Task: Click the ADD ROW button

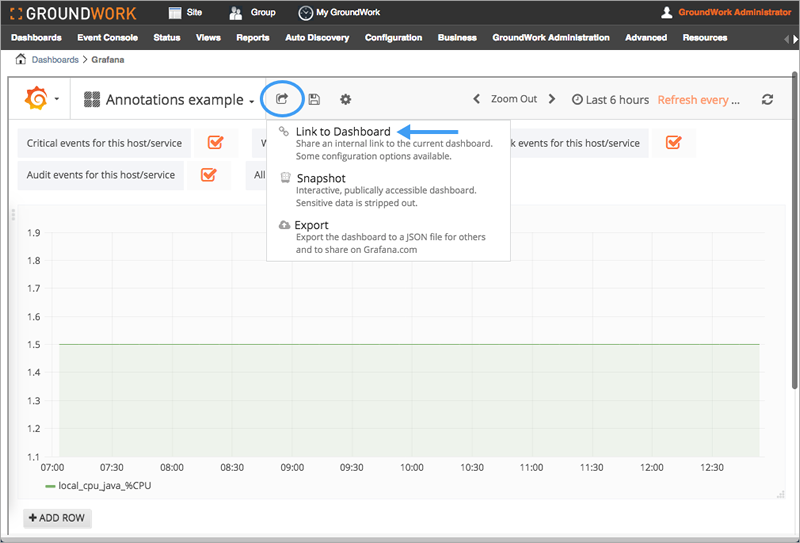Action: pos(57,517)
